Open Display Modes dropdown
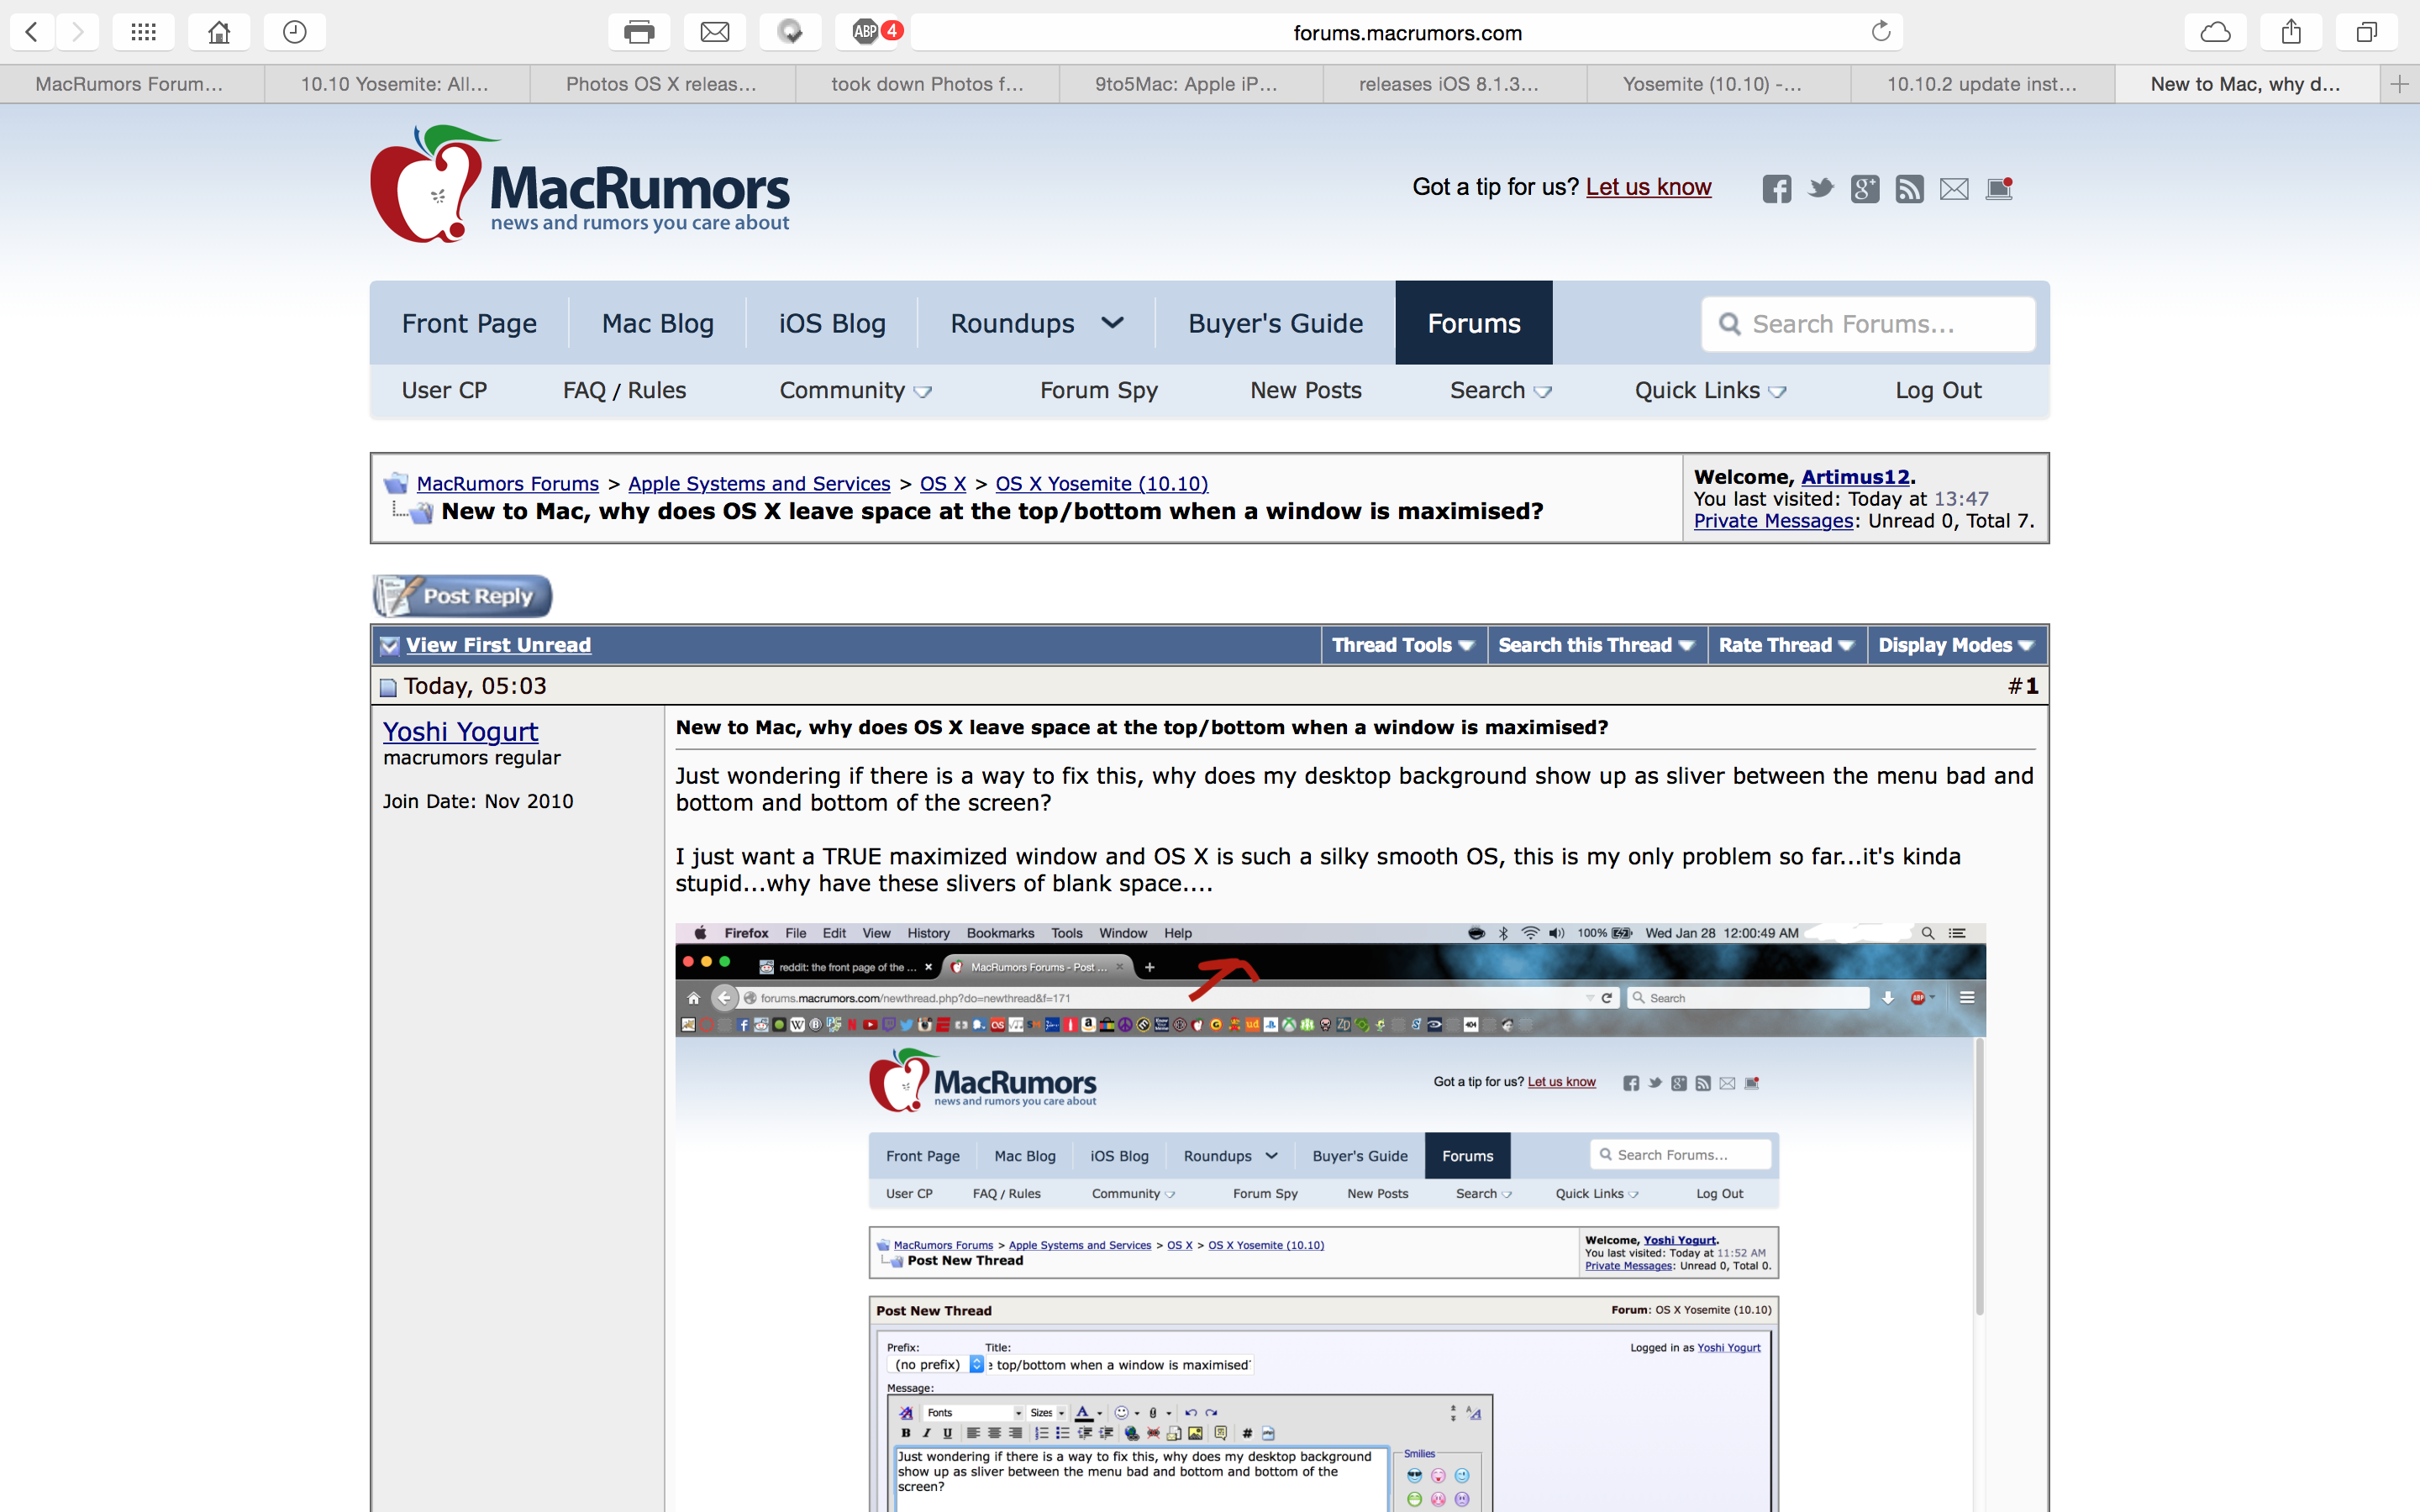2420x1512 pixels. tap(1957, 645)
